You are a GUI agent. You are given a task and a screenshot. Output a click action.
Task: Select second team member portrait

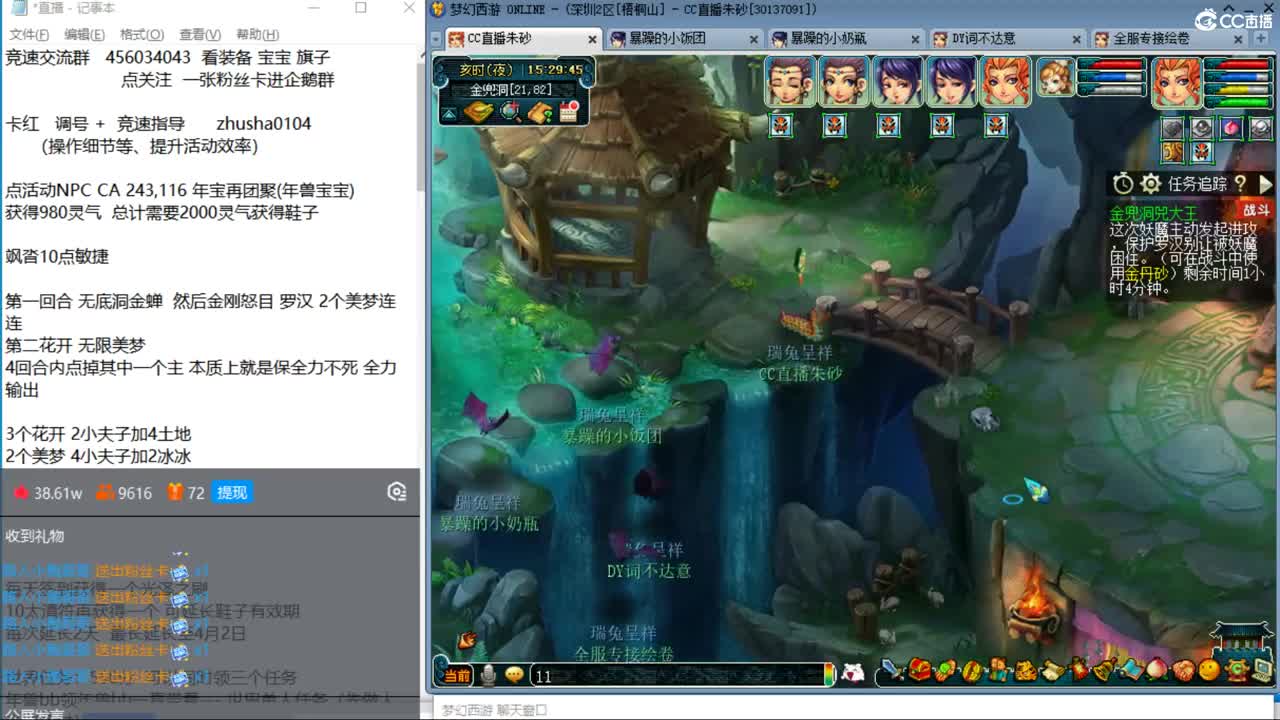(x=844, y=81)
